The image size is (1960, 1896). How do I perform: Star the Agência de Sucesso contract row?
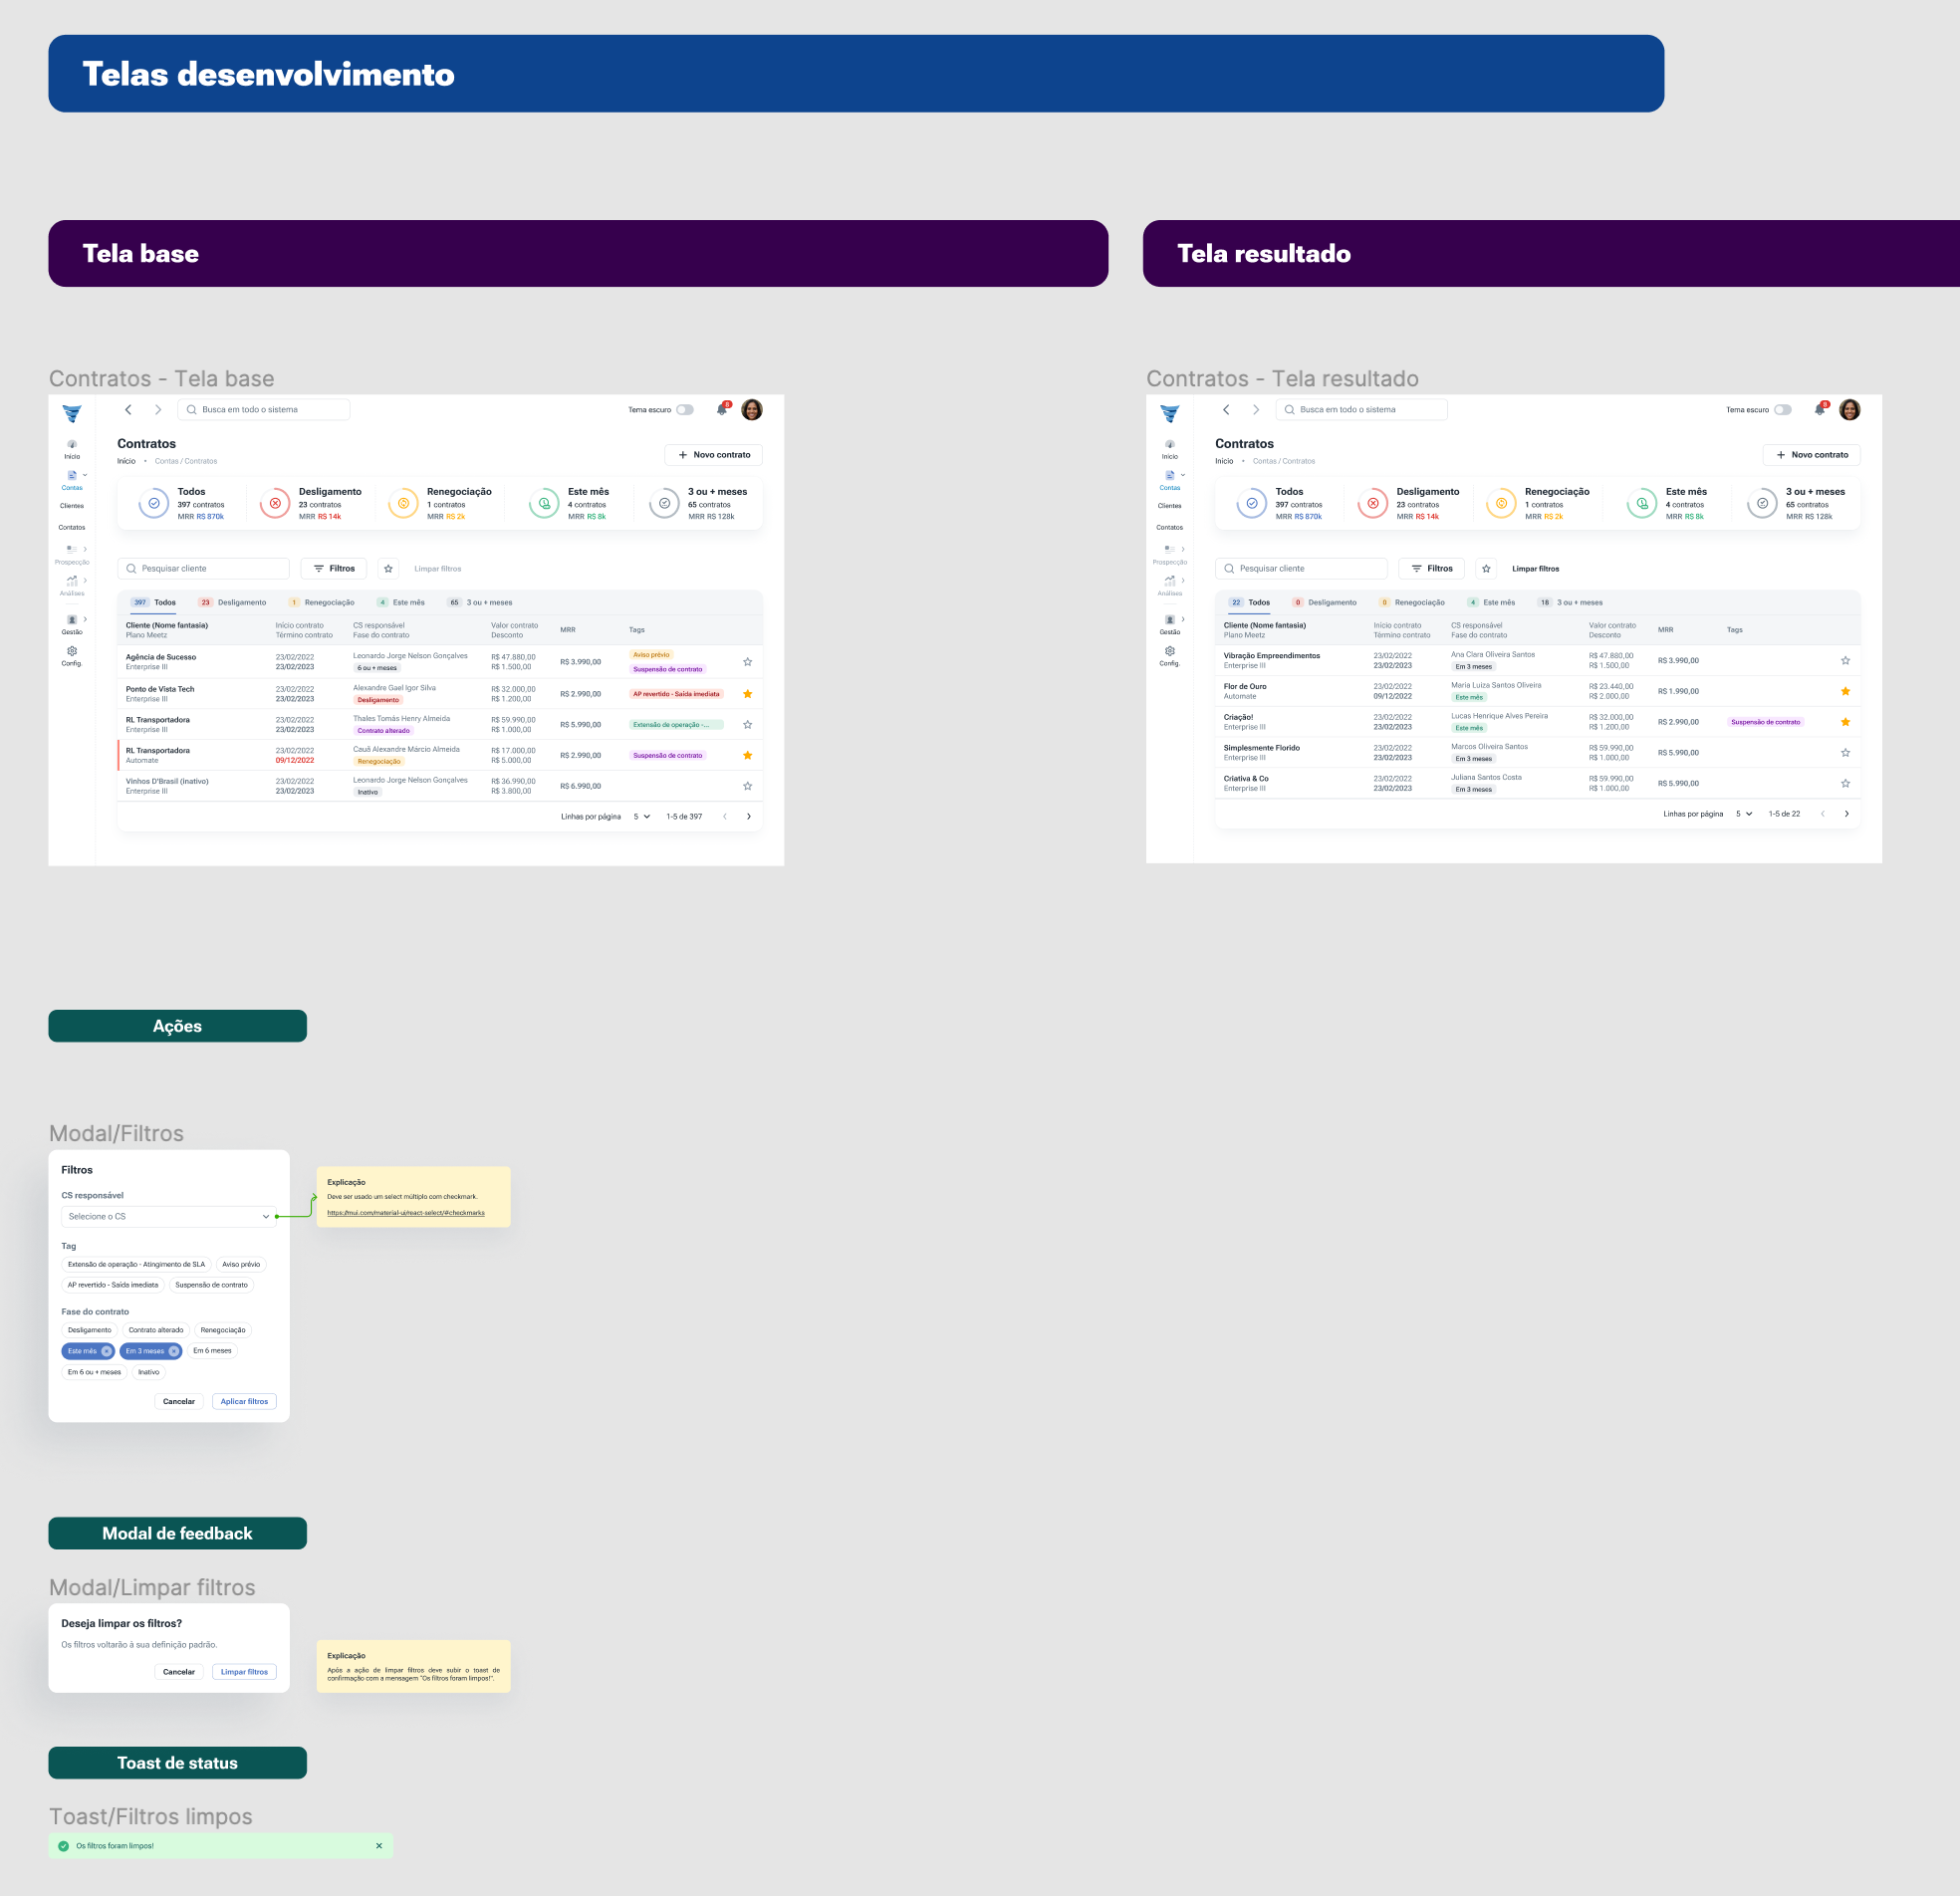747,662
